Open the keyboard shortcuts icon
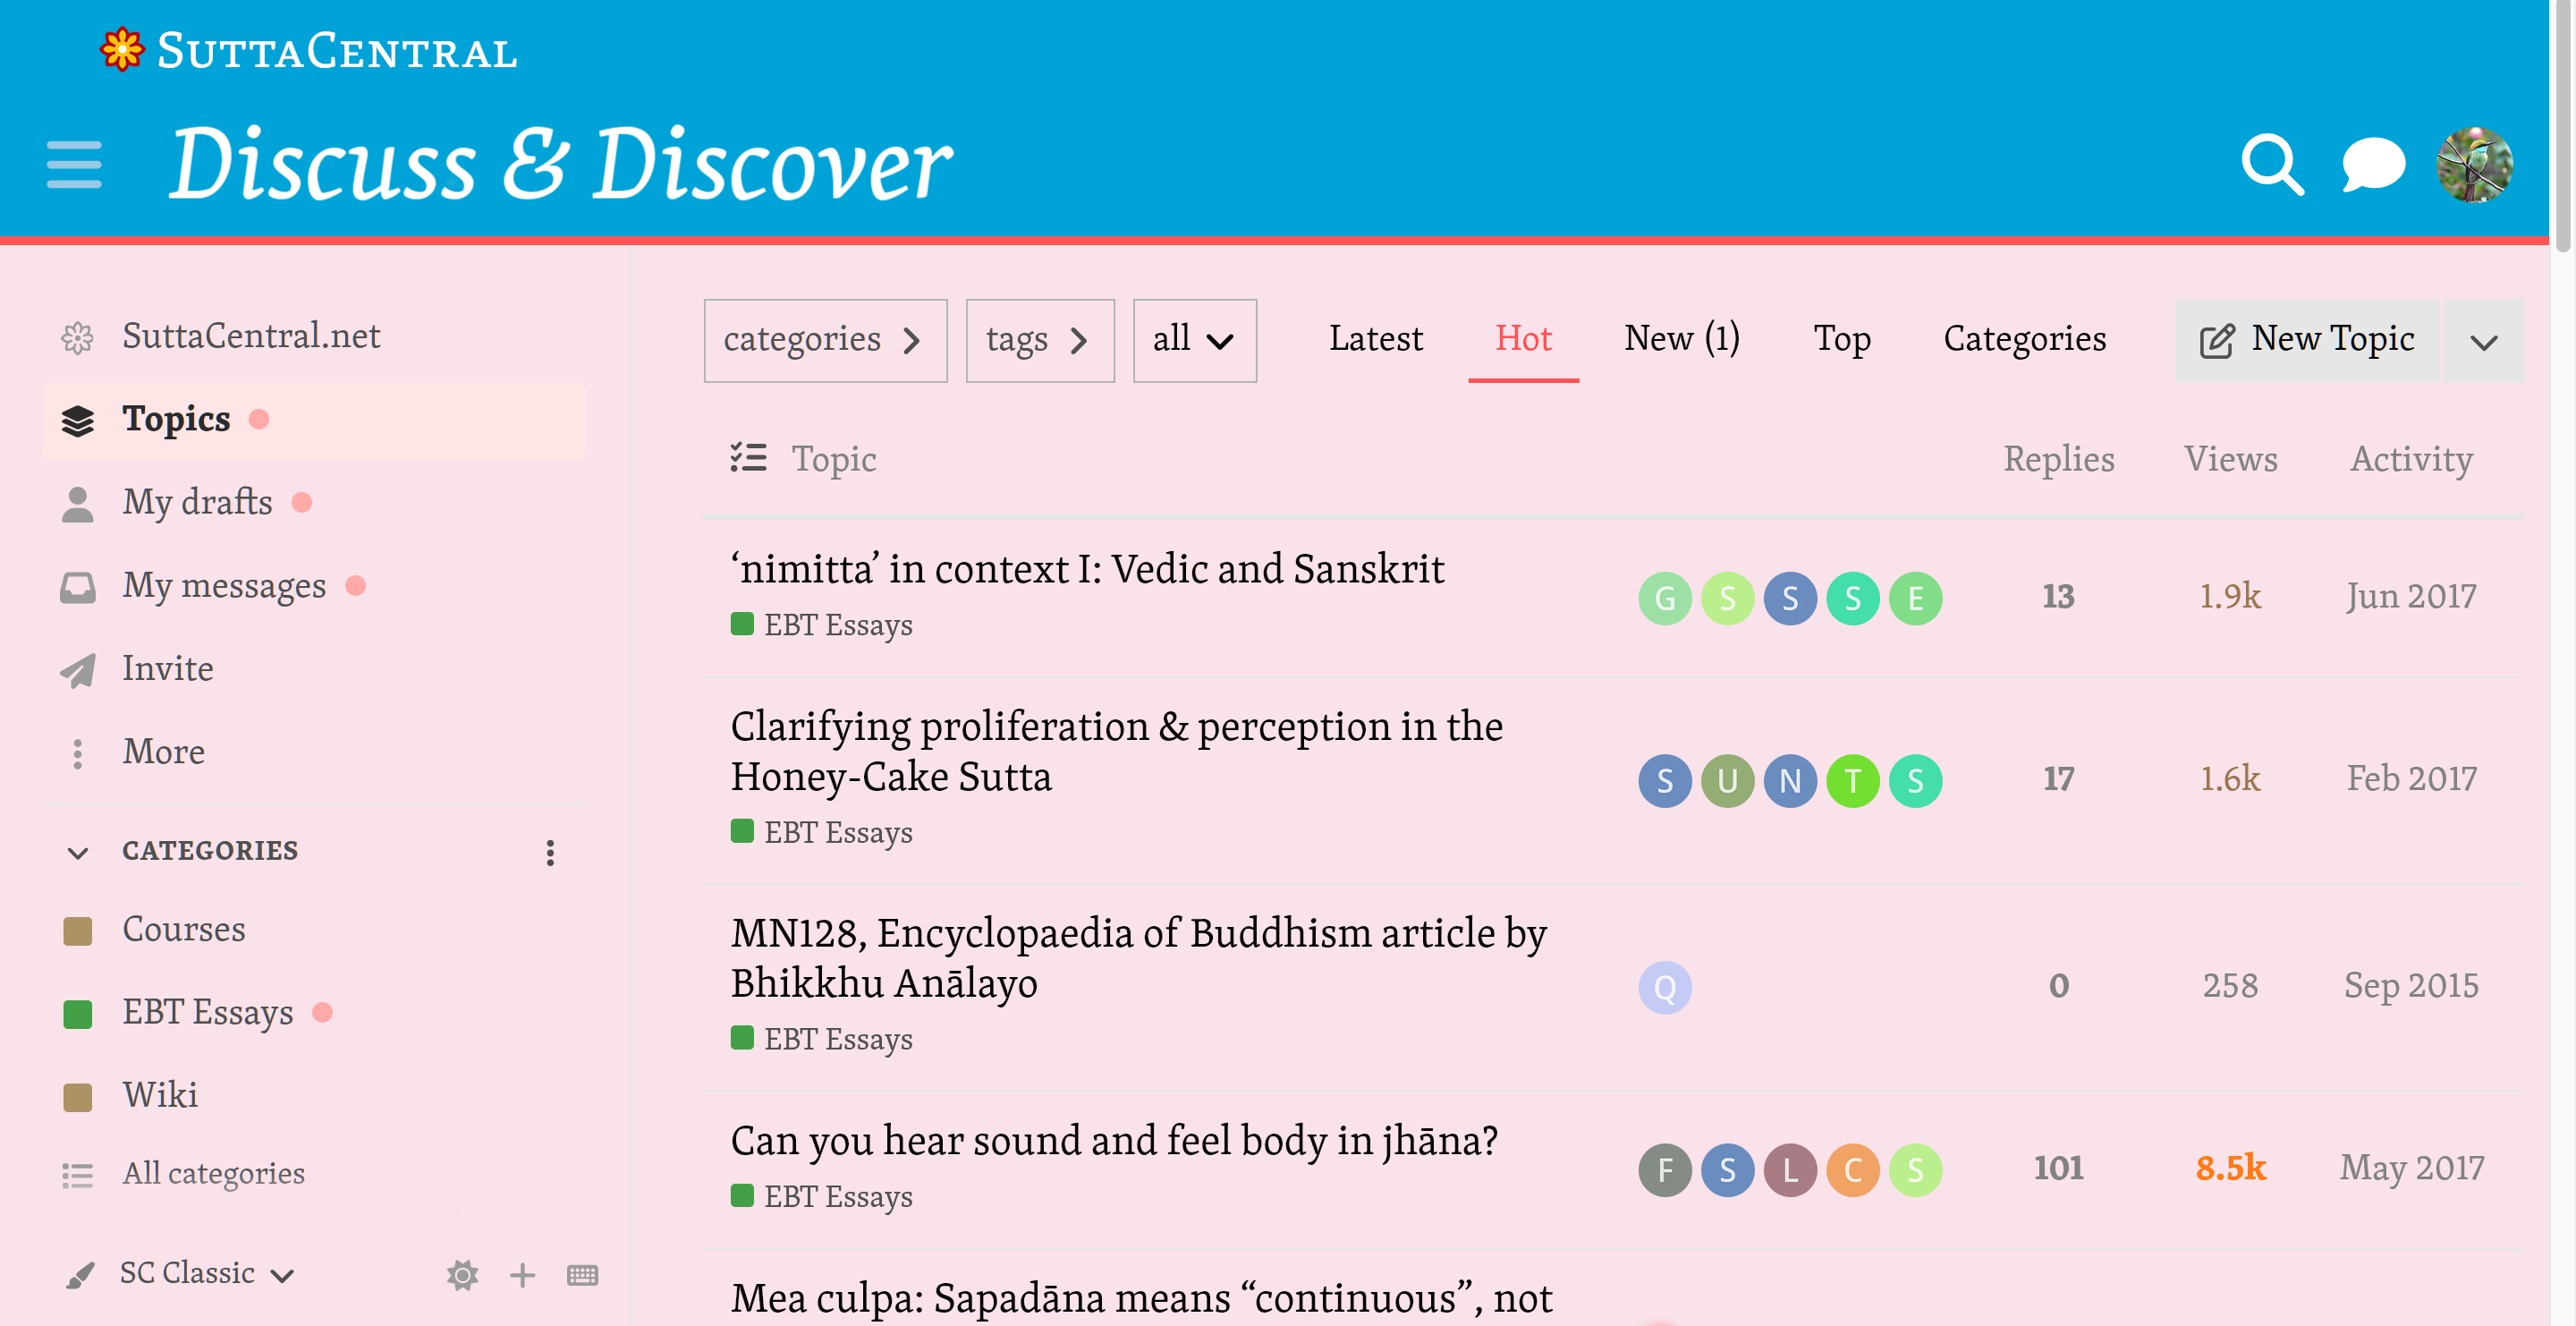This screenshot has height=1326, width=2576. (582, 1275)
